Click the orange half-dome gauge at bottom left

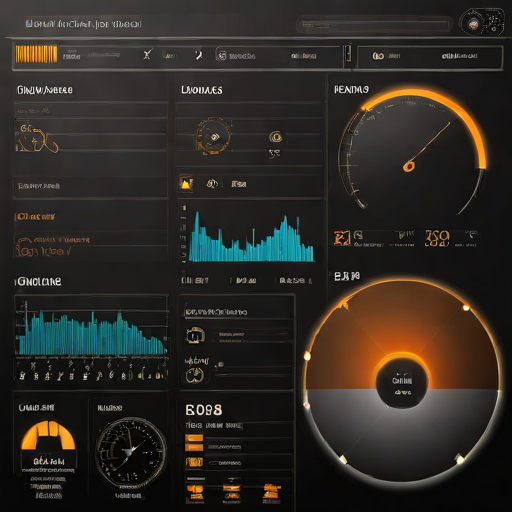coord(48,436)
